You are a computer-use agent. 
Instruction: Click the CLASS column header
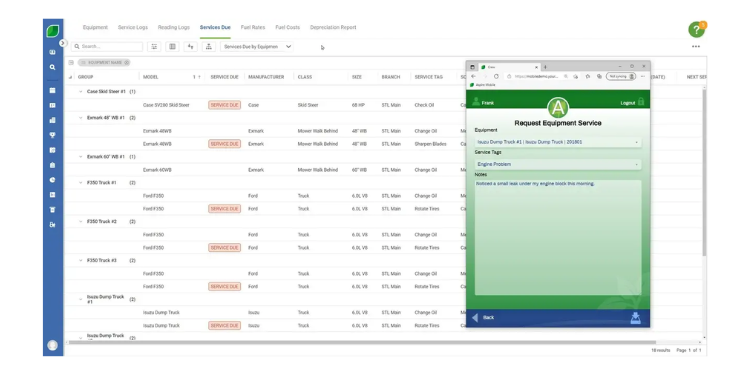coord(305,77)
